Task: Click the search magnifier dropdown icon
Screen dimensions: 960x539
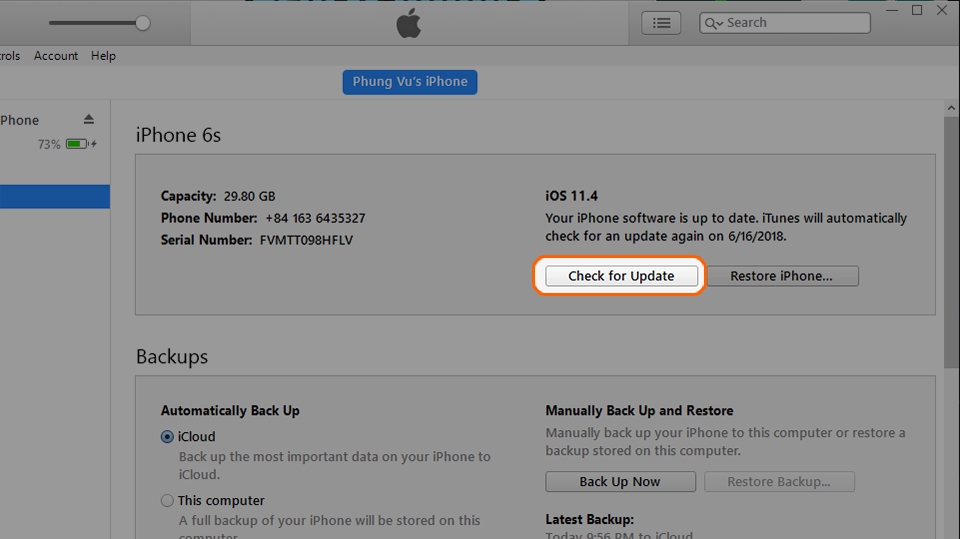Action: click(x=713, y=23)
